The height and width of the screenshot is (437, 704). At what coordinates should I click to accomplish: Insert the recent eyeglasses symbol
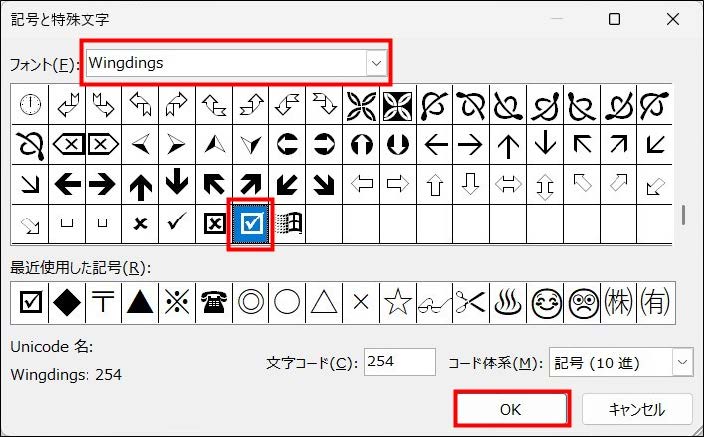(x=435, y=303)
